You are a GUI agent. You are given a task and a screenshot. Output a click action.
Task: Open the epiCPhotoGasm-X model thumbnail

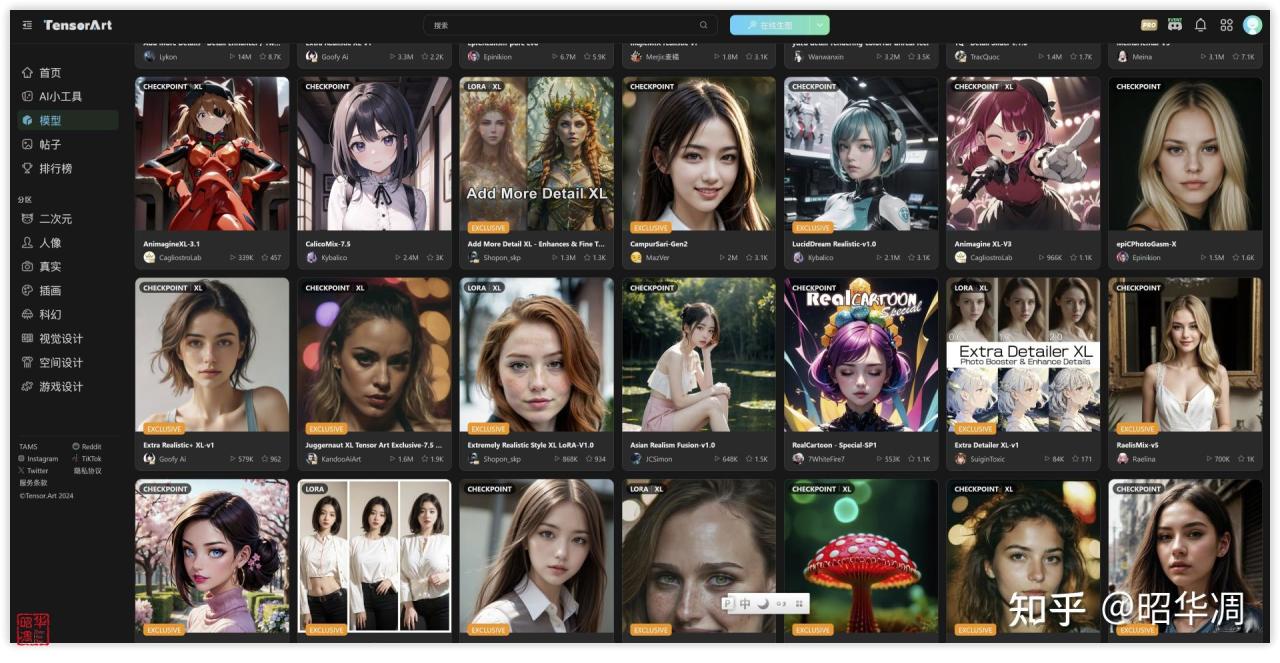[x=1185, y=154]
